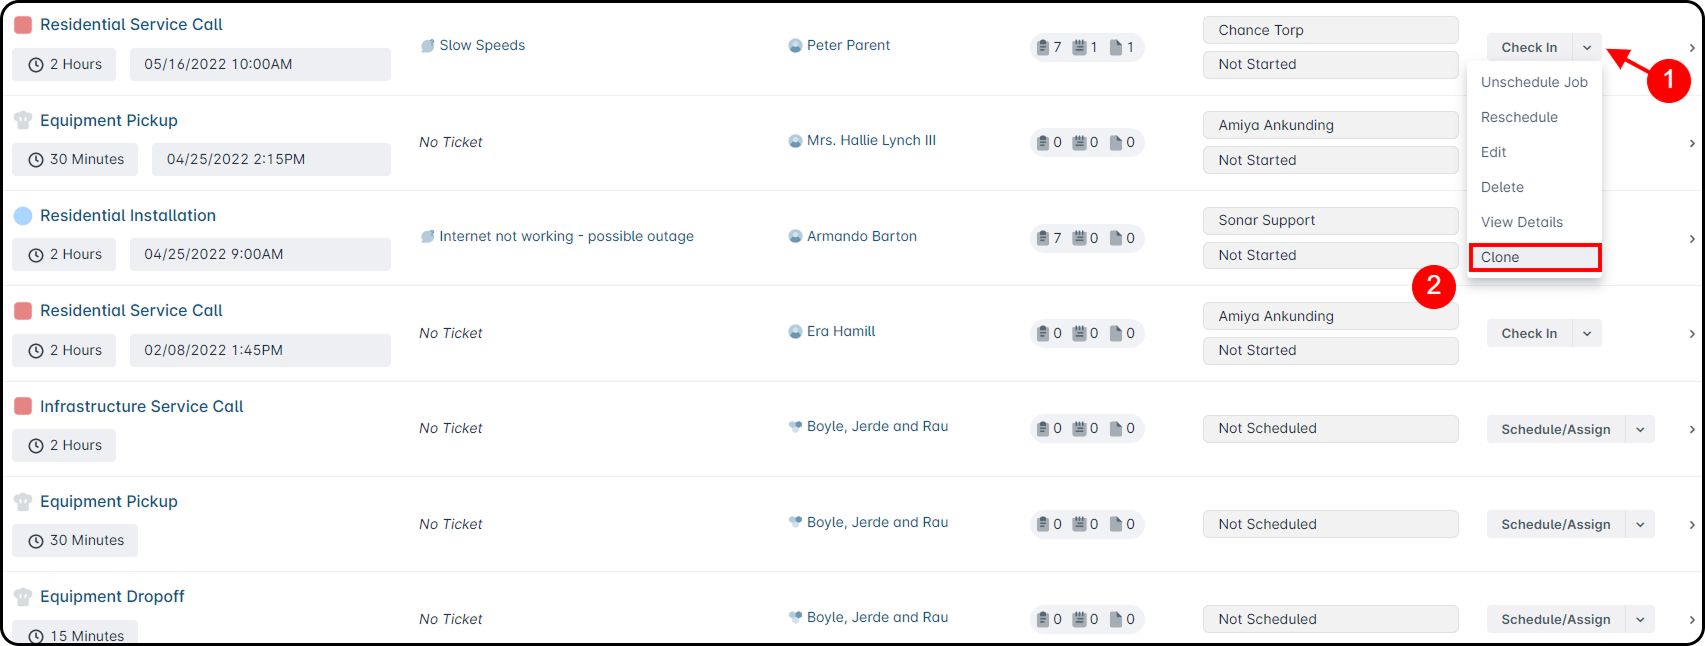Click the account icon beside Armando Barton
1705x646 pixels.
coord(796,237)
